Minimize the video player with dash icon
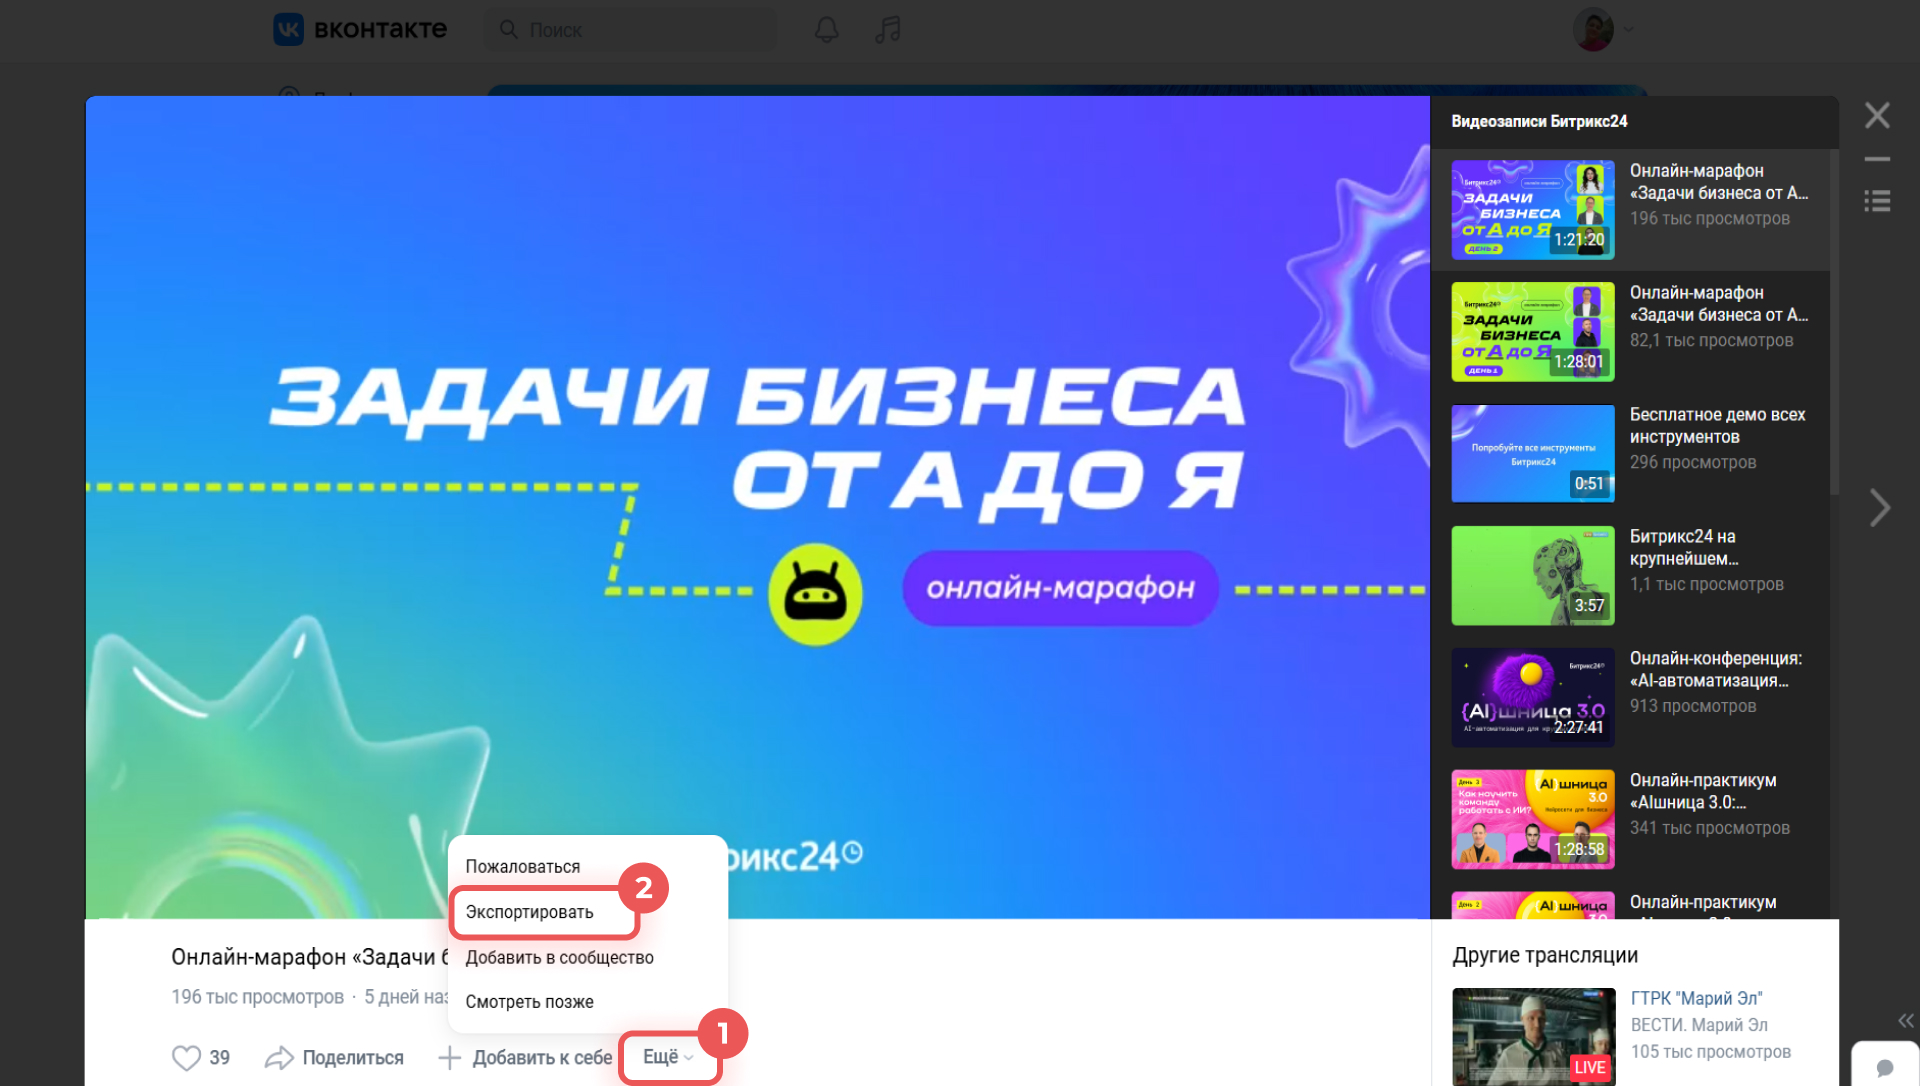 (x=1877, y=159)
